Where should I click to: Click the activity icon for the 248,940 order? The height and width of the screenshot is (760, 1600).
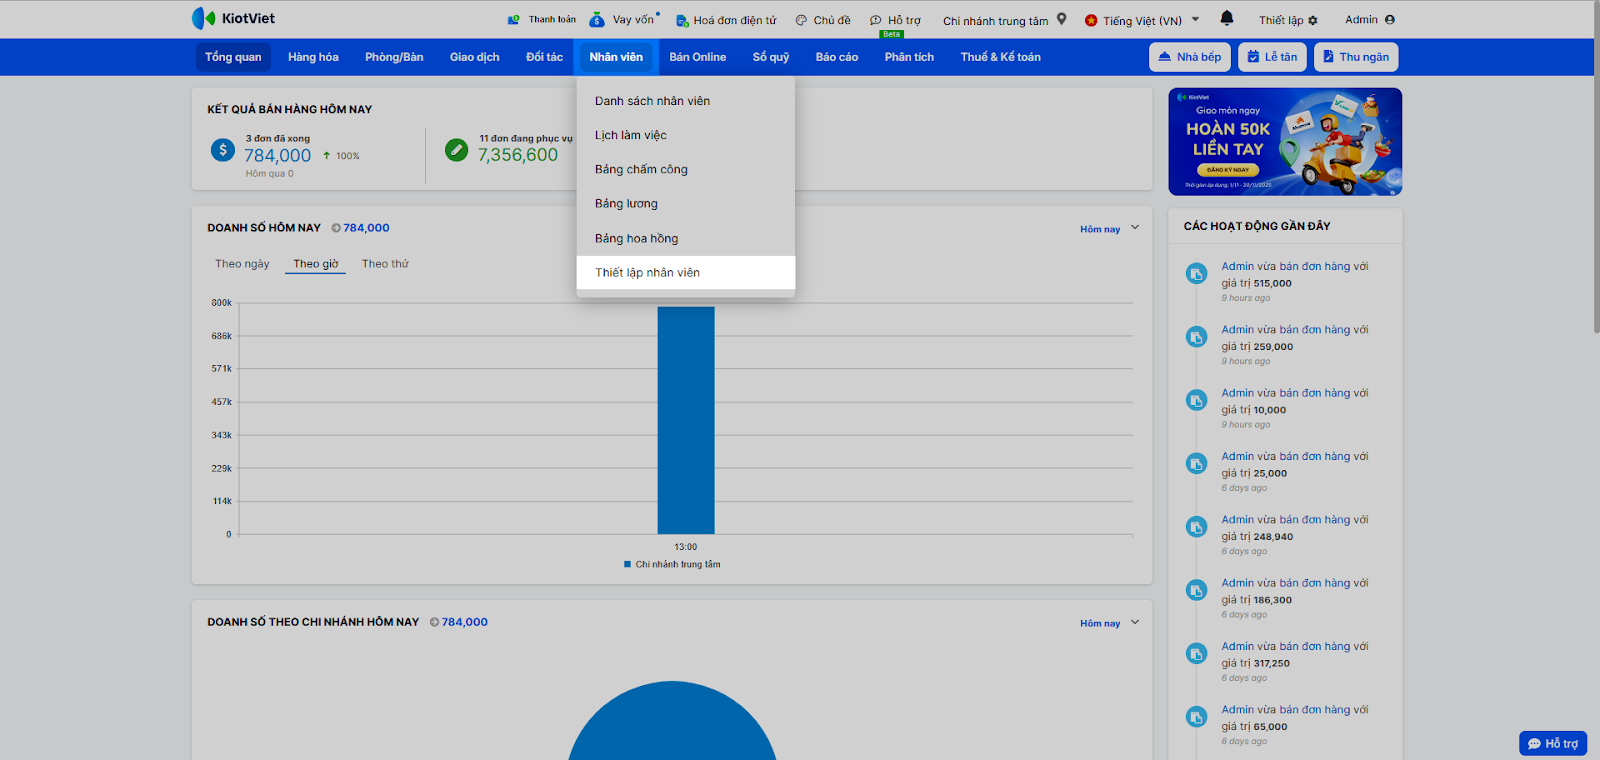pos(1196,527)
